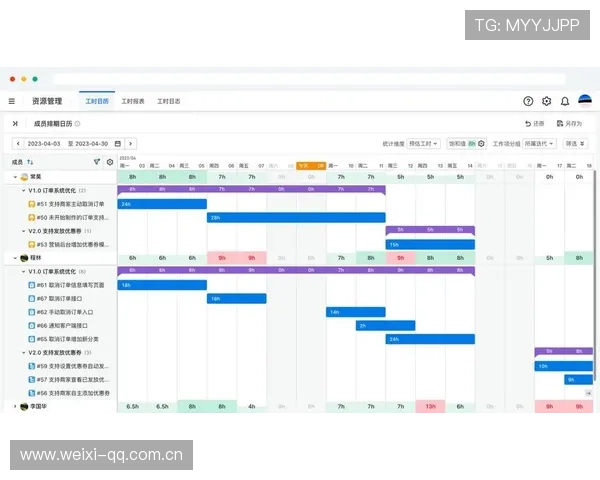Select the 9h bar for task #57

click(x=579, y=380)
